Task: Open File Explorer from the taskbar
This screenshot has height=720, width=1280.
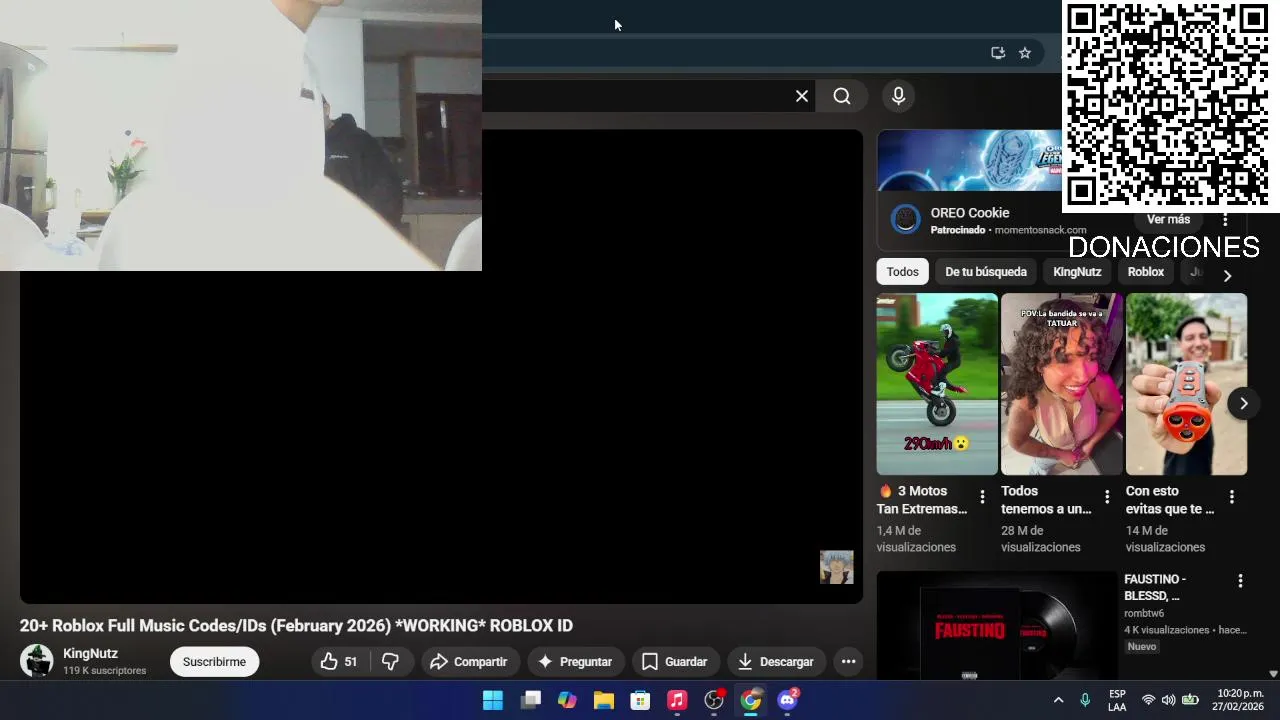Action: (x=604, y=700)
